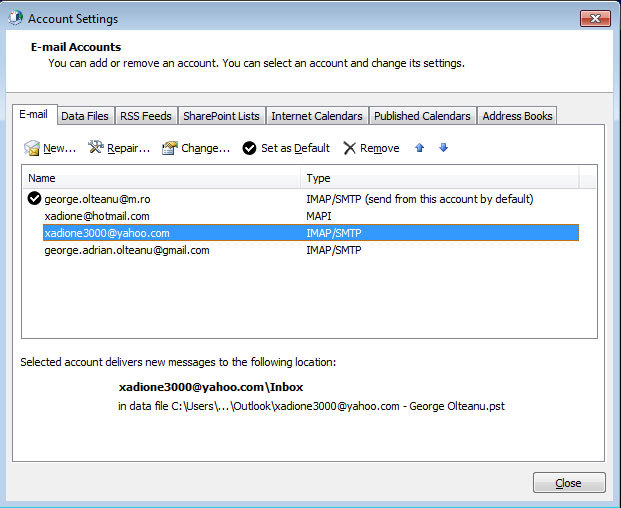Click the Repair... button label
Image resolution: width=621 pixels, height=508 pixels.
coord(129,148)
